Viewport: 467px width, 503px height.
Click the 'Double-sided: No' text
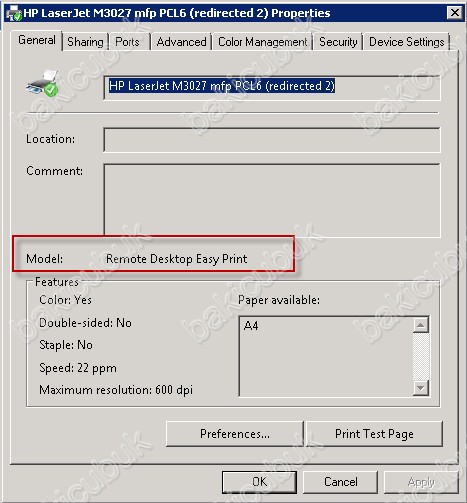85,323
